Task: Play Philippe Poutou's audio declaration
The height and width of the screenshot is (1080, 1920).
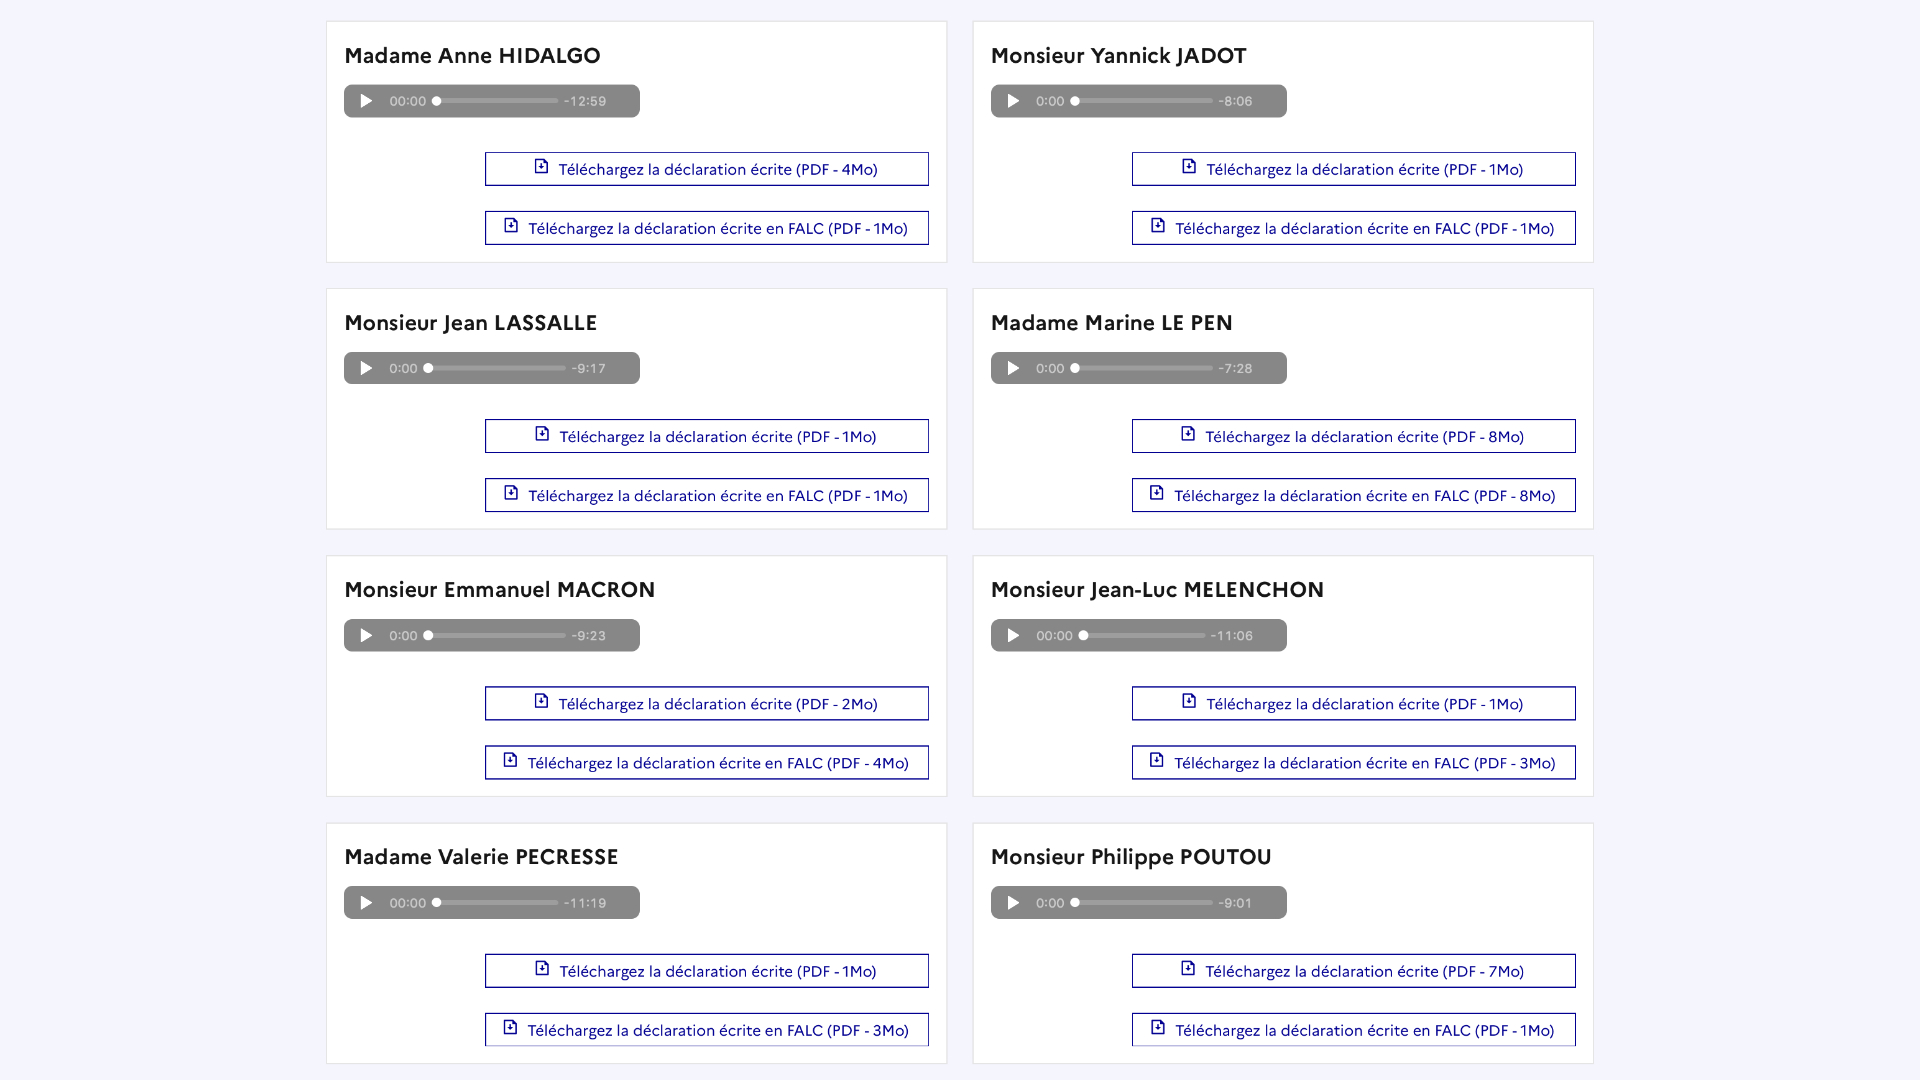Action: tap(1013, 902)
